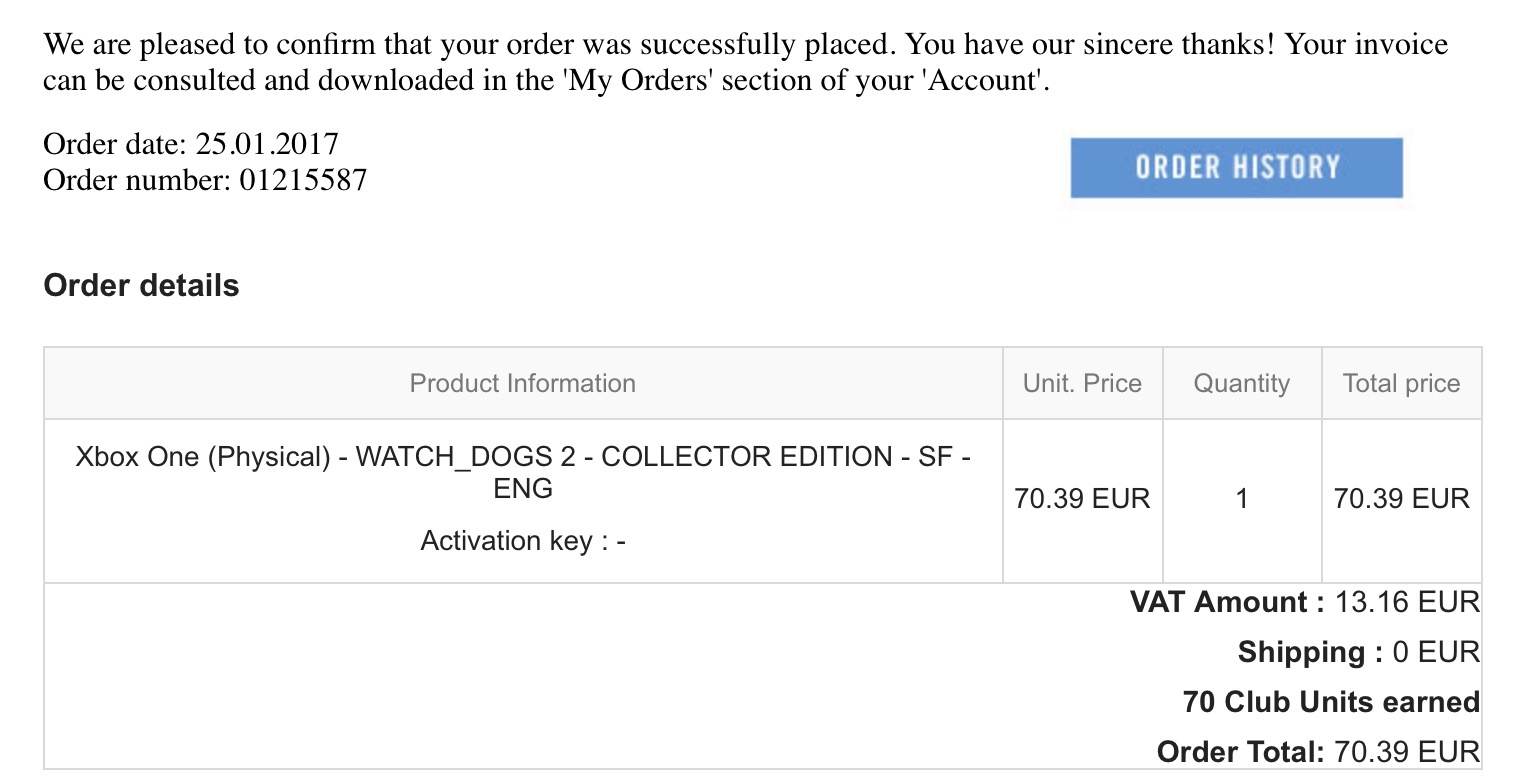Open the Order History button
Image resolution: width=1524 pixels, height=782 pixels.
1236,167
